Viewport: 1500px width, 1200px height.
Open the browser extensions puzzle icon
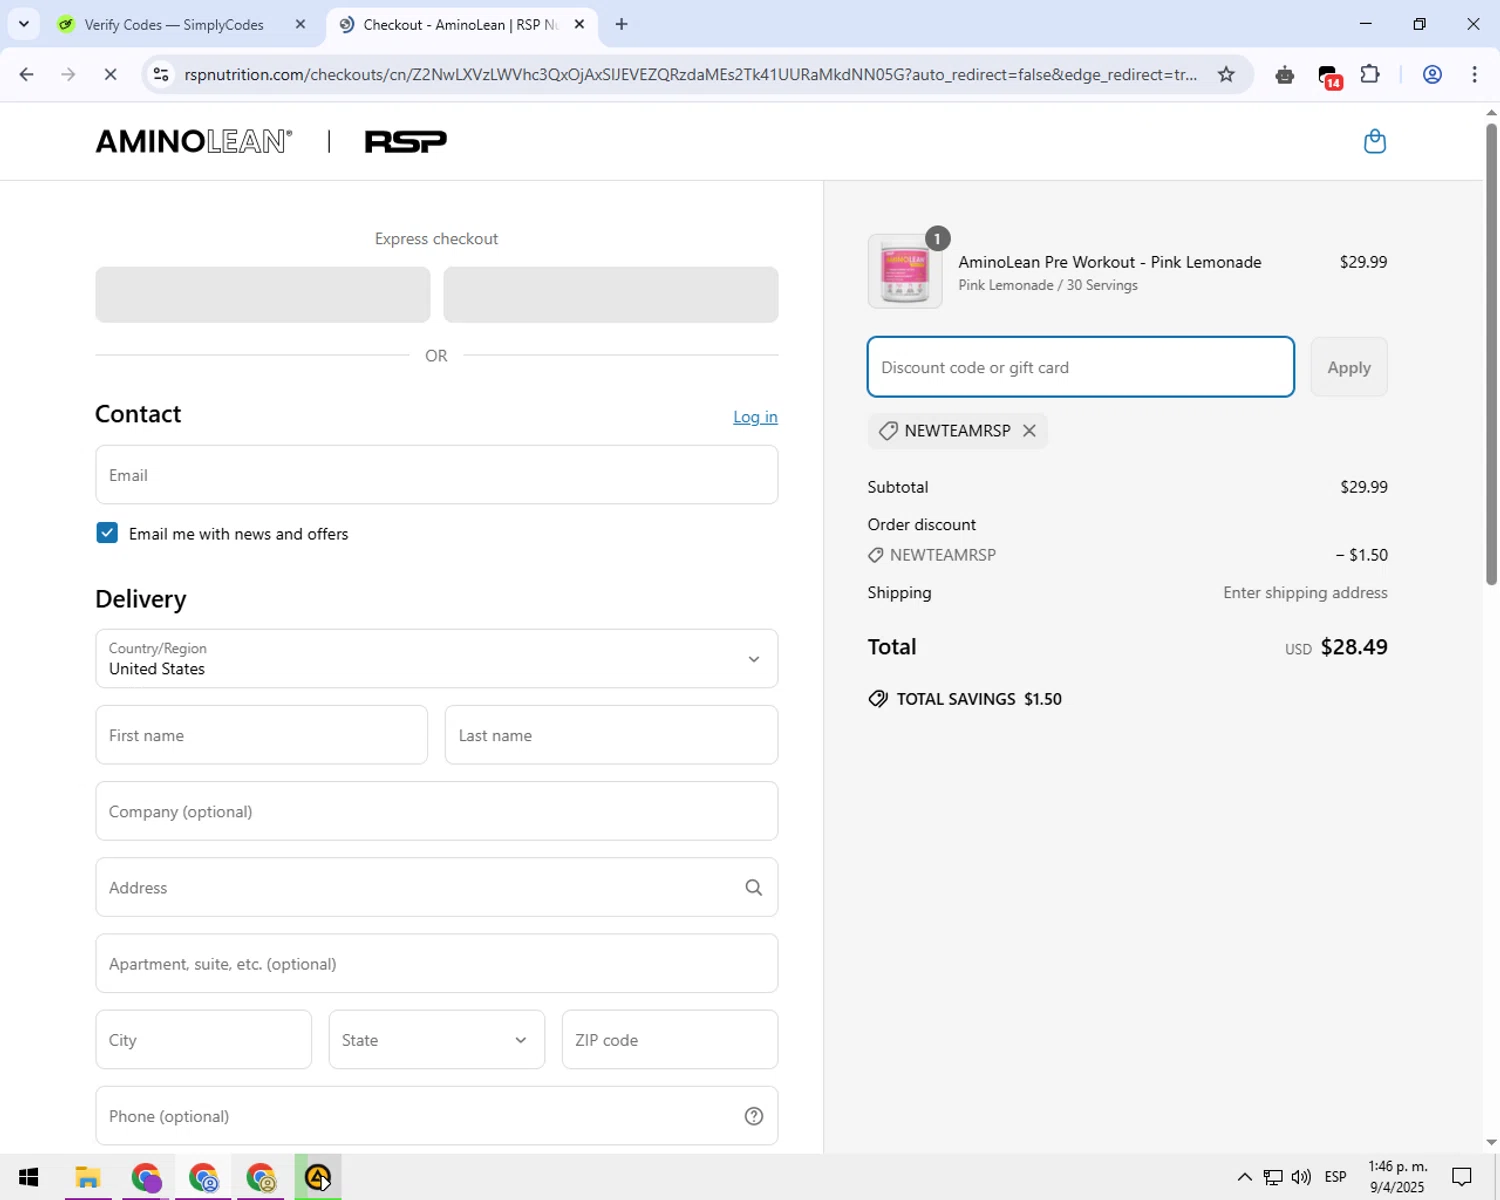coord(1370,74)
